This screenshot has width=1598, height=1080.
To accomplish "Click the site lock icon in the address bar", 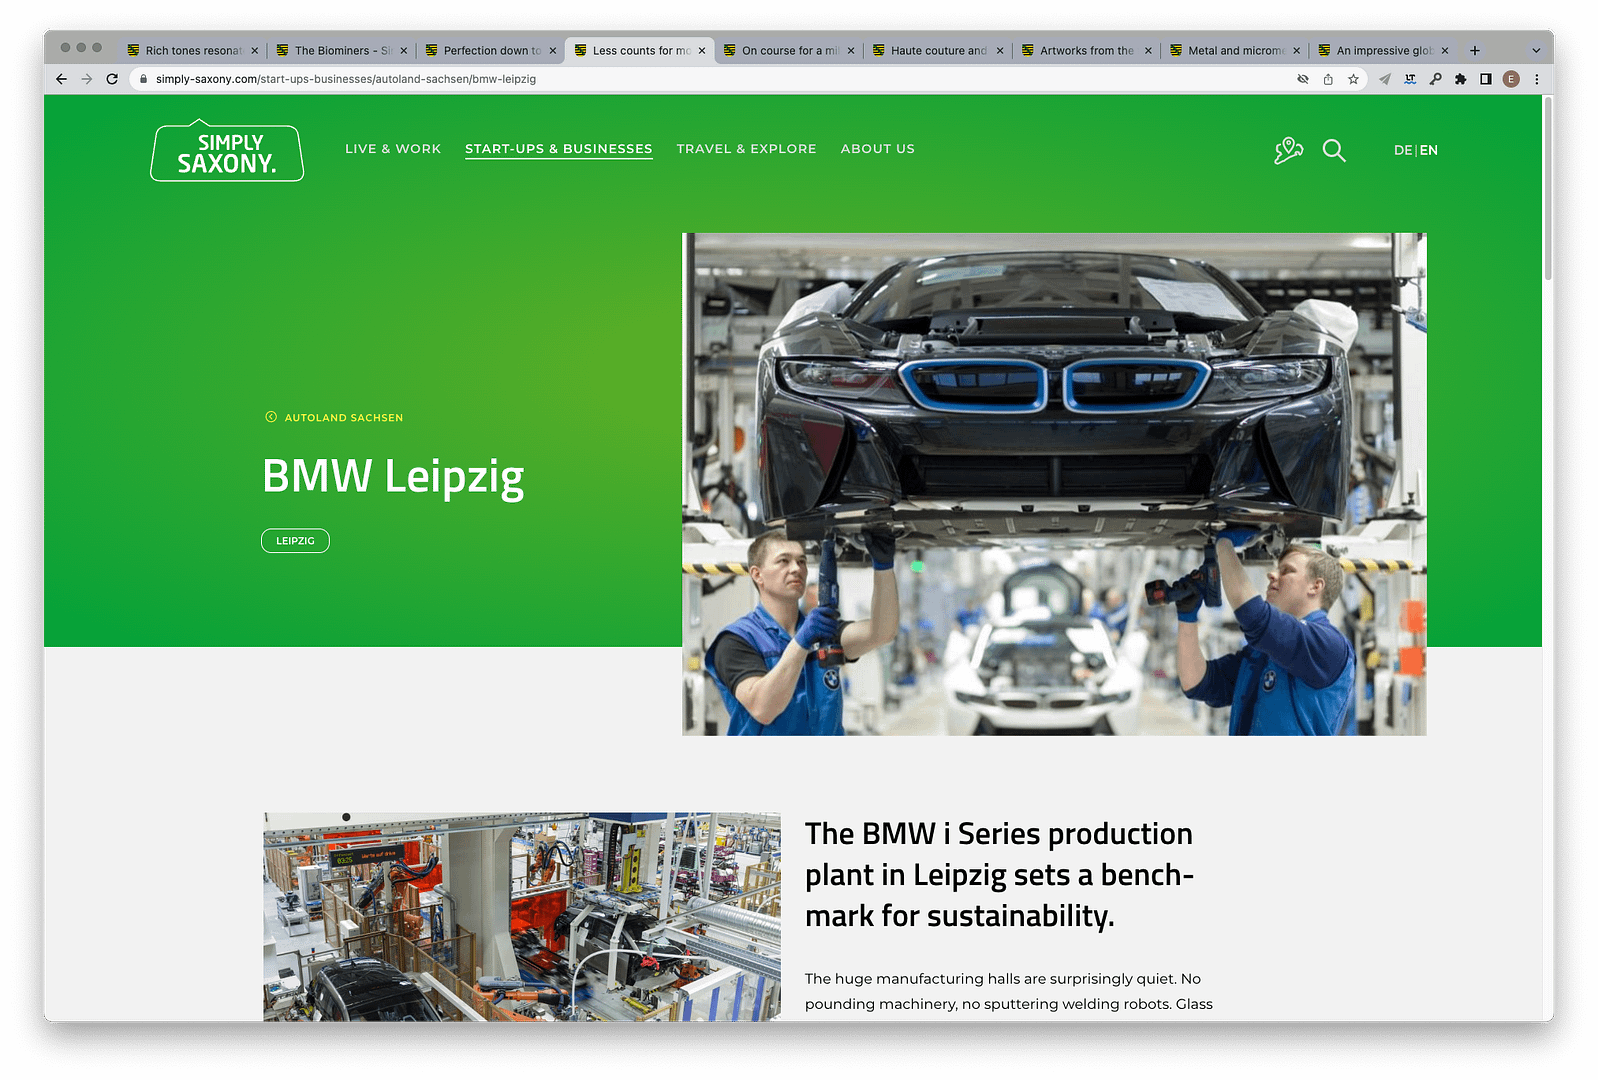I will [x=144, y=79].
